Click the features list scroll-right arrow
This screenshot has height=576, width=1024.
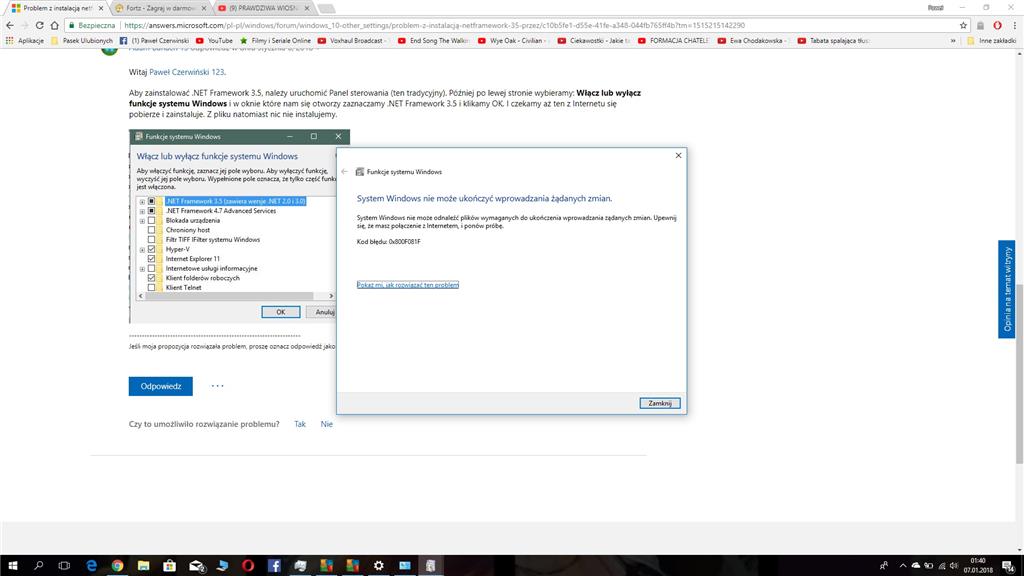331,296
